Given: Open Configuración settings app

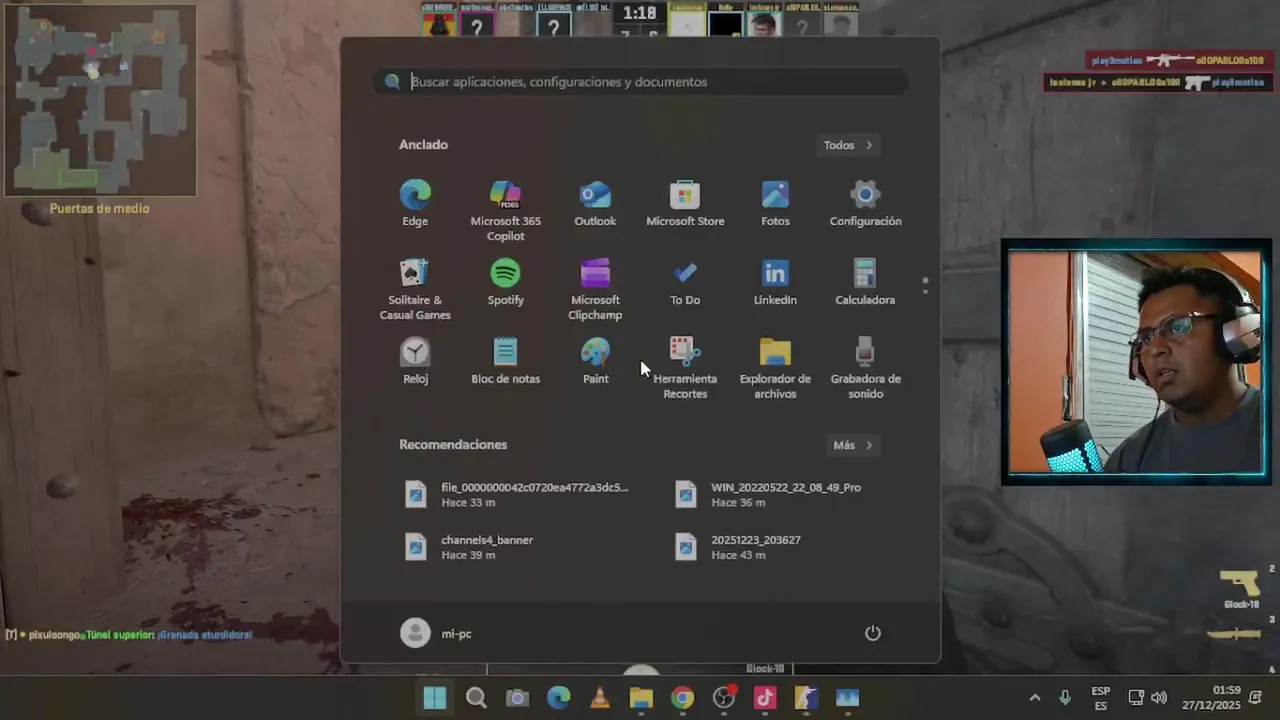Looking at the screenshot, I should tap(865, 204).
